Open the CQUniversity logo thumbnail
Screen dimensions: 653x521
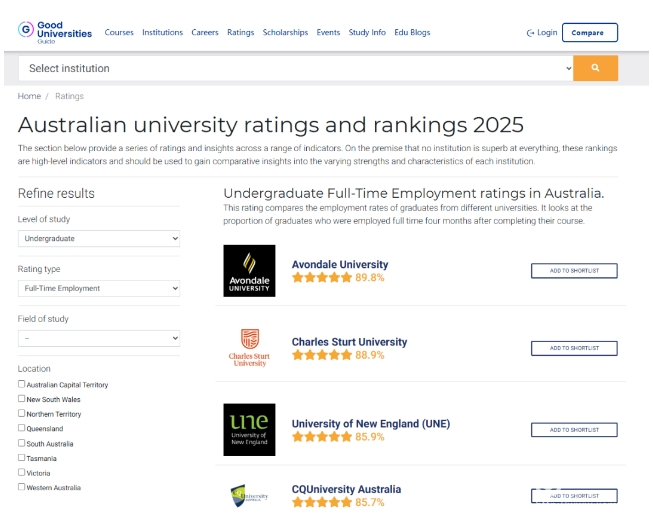point(249,496)
